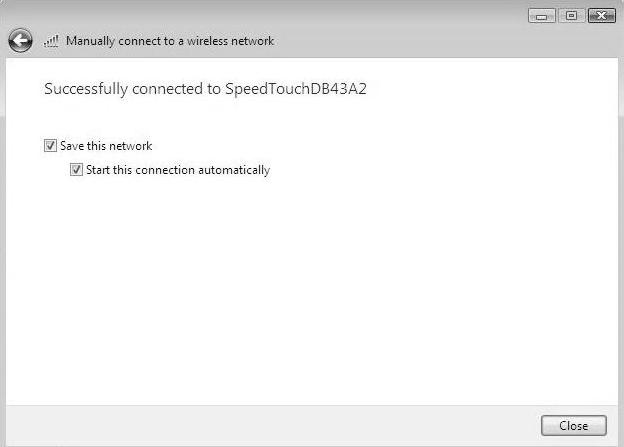
Task: Click the "Successfully connected to" heading text
Action: point(132,89)
